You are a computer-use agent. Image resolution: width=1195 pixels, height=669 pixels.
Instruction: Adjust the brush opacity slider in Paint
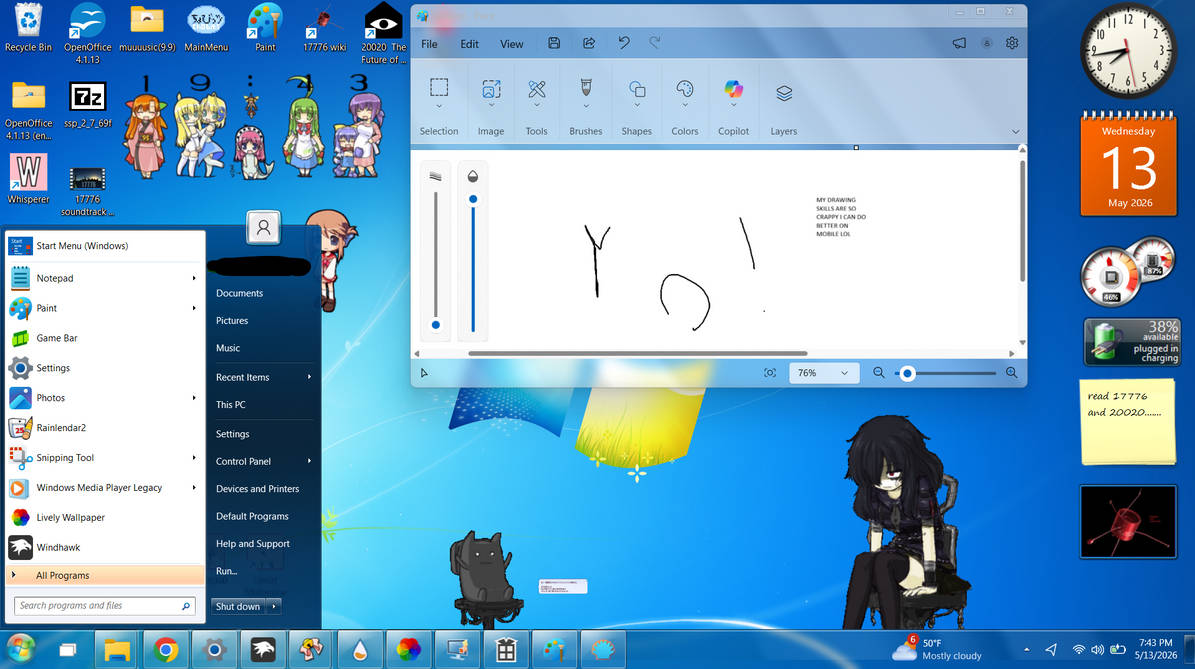pyautogui.click(x=473, y=200)
